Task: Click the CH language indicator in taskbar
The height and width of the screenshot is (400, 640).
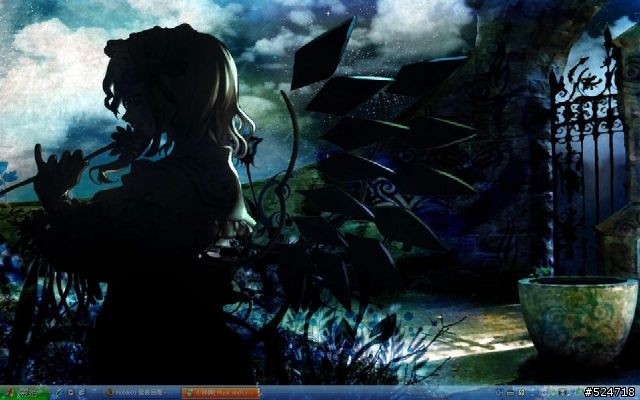Action: [499, 393]
